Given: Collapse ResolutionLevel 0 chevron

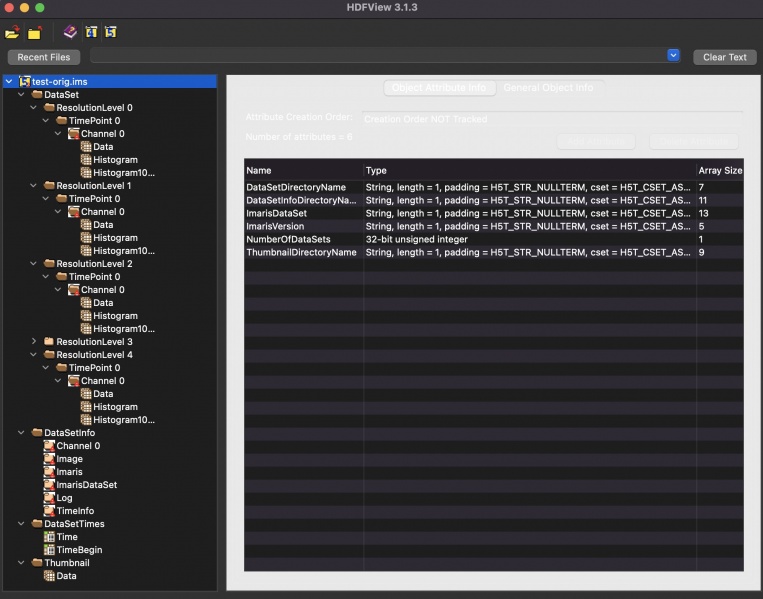Looking at the screenshot, I should coord(34,108).
